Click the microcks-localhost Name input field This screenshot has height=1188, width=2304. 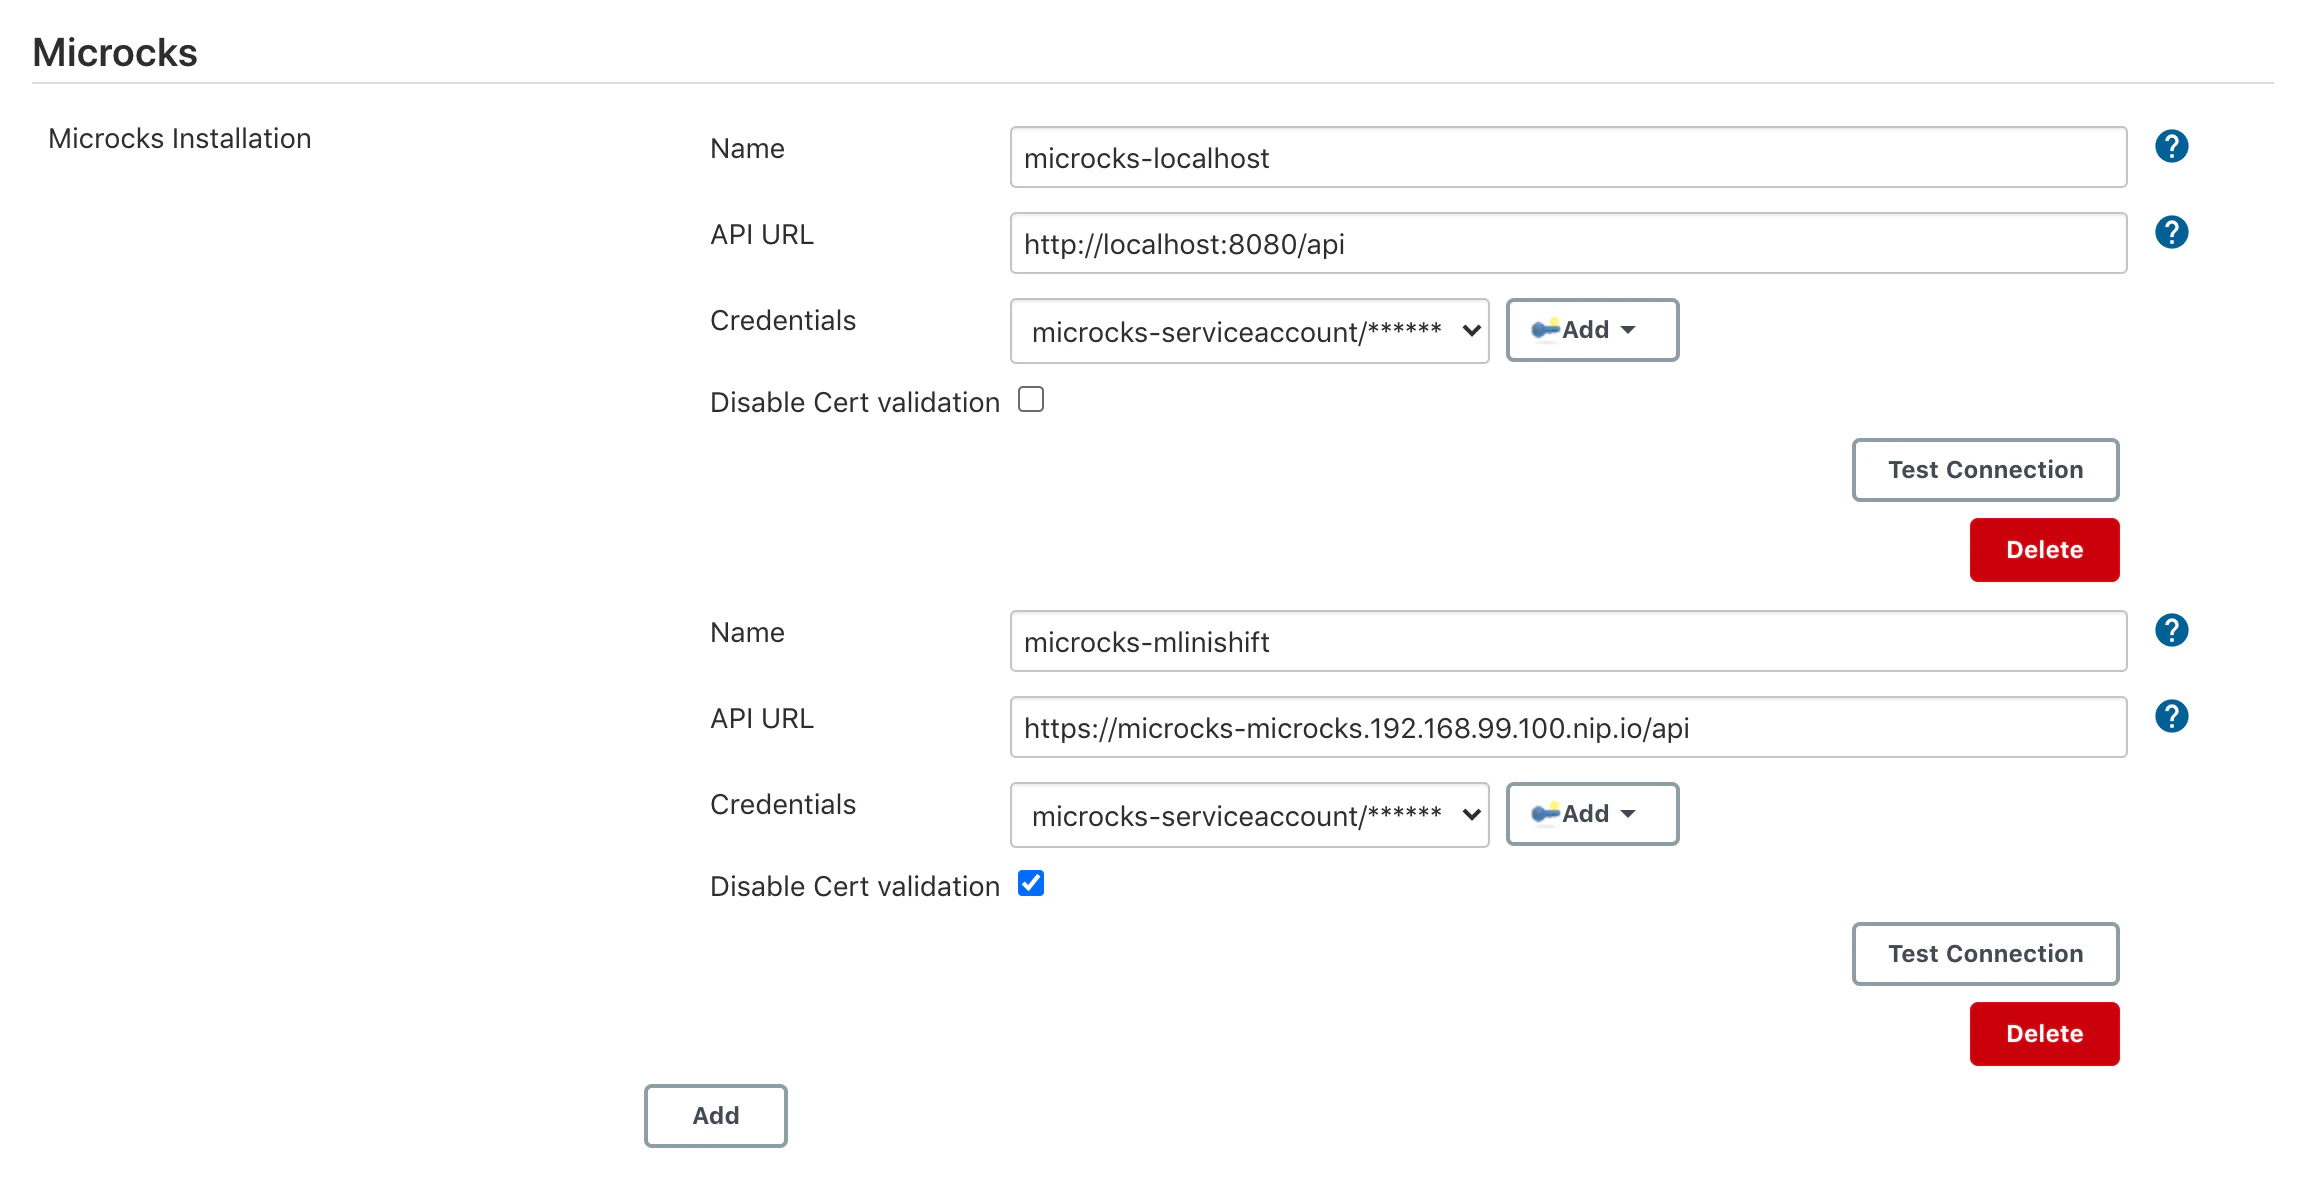(1567, 158)
